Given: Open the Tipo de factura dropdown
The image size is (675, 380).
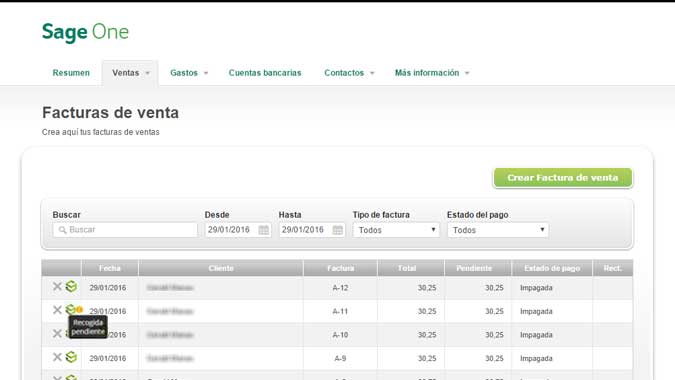Looking at the screenshot, I should pos(396,230).
